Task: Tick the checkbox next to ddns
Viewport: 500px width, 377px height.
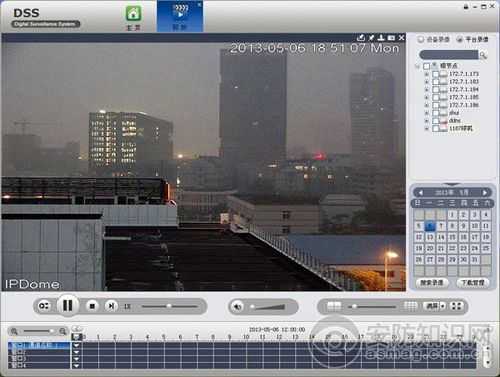Action: point(435,120)
